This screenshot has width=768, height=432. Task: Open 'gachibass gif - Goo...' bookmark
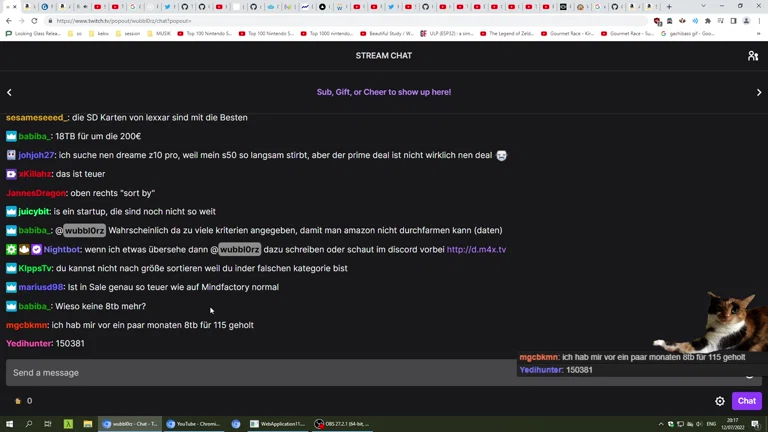pos(687,34)
